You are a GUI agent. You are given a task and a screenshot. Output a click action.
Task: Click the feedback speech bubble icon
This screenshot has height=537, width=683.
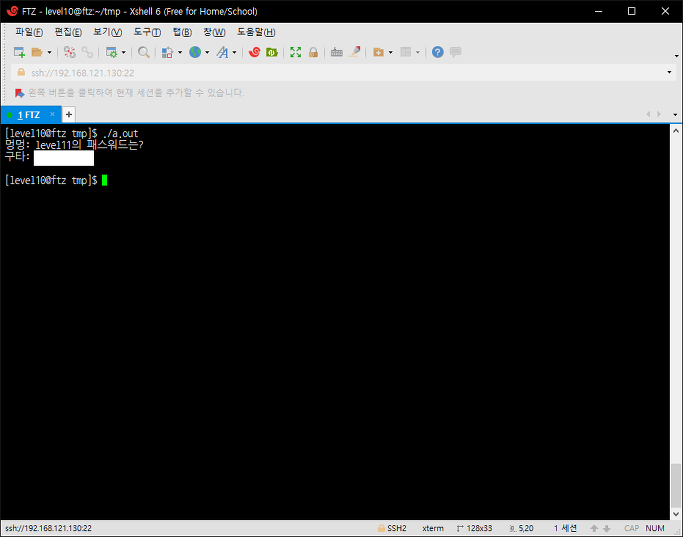[x=456, y=52]
